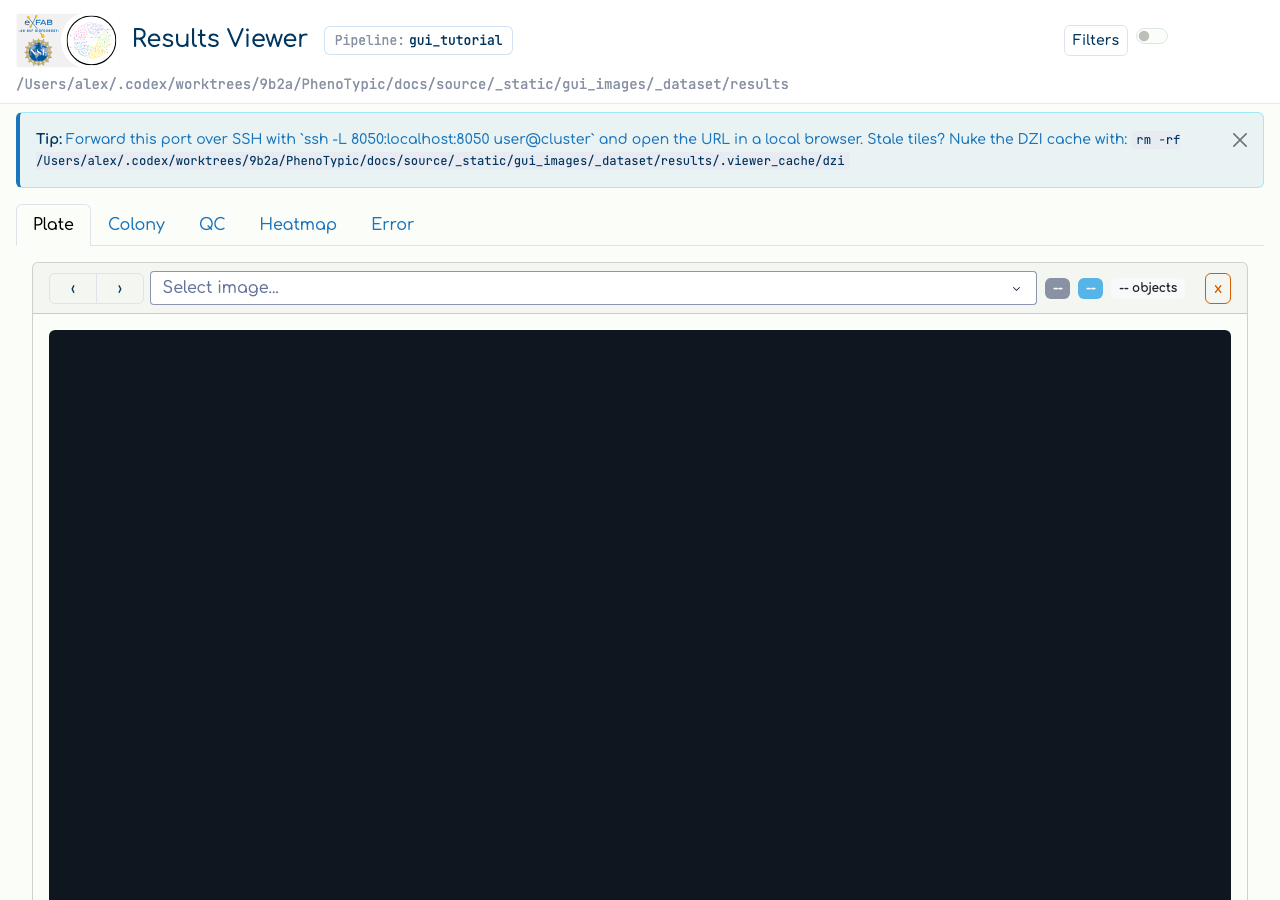Click the dropdown chevron arrow

(1016, 288)
